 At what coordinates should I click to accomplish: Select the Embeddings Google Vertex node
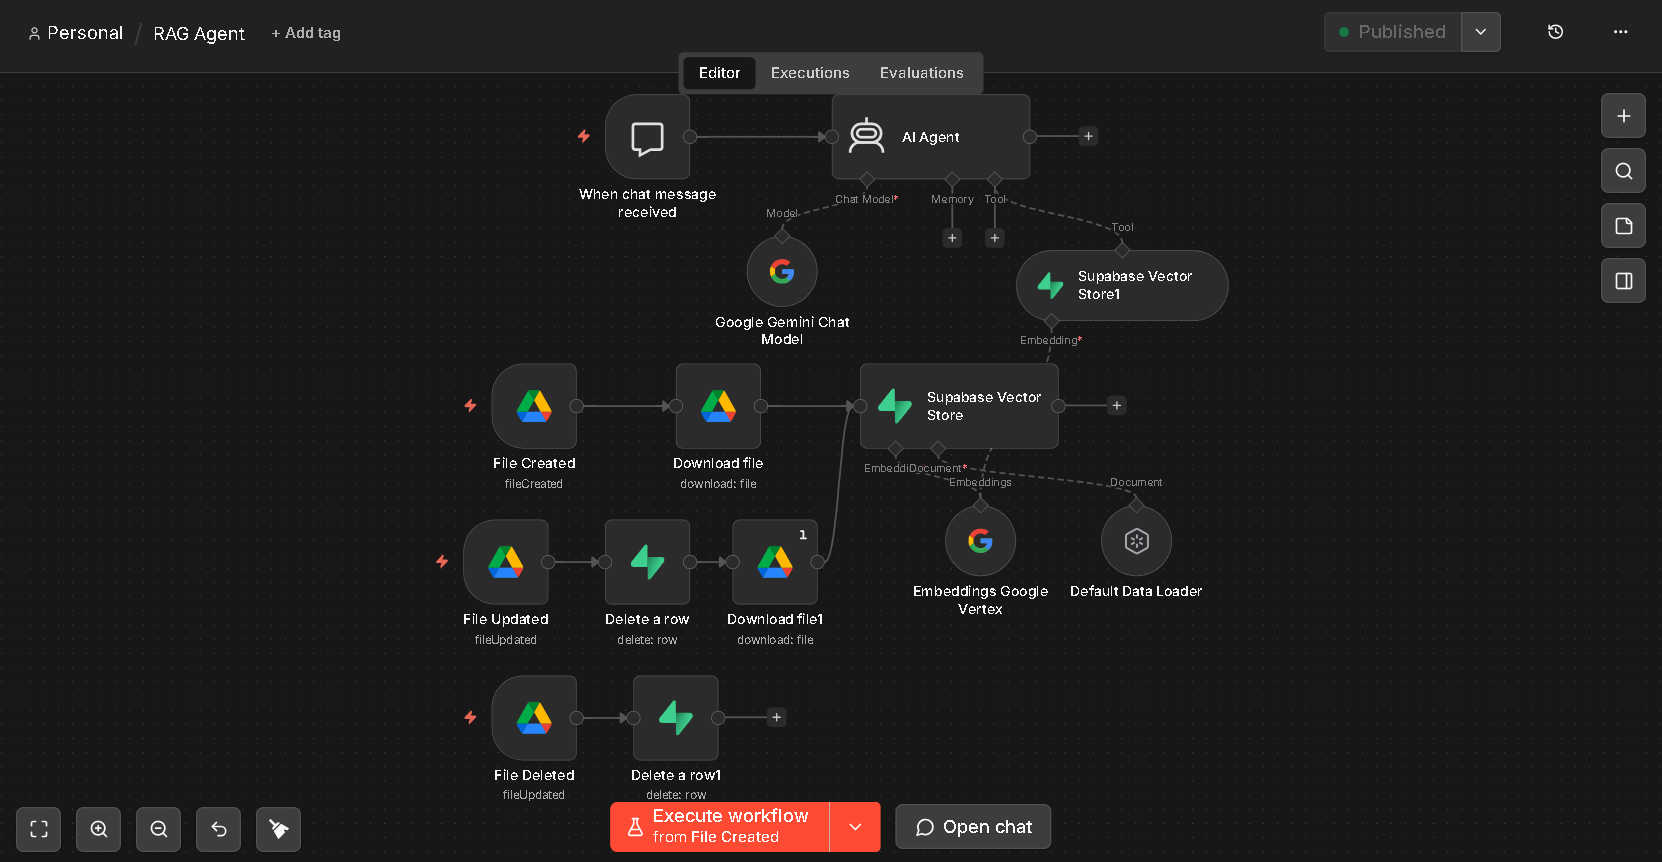[981, 541]
